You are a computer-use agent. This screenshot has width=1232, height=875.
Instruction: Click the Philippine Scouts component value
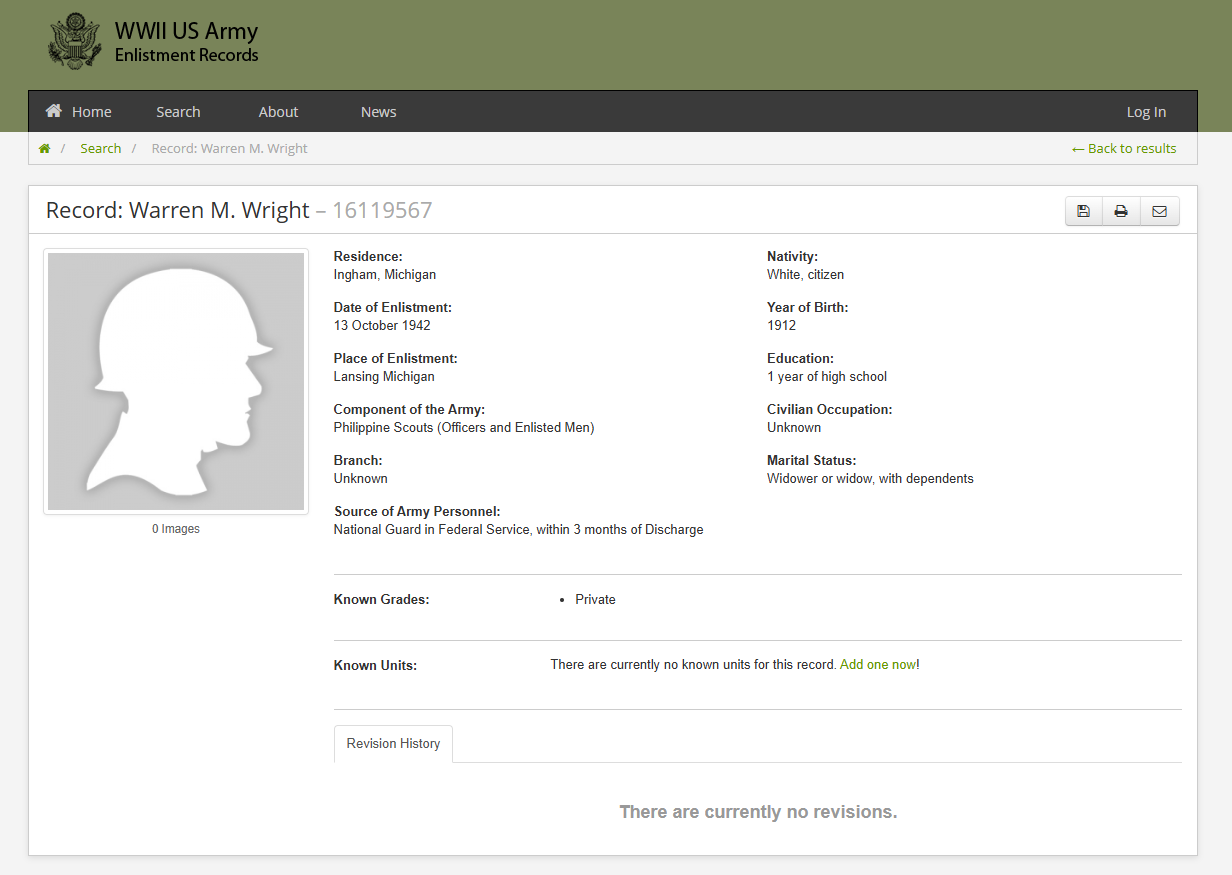pyautogui.click(x=464, y=427)
